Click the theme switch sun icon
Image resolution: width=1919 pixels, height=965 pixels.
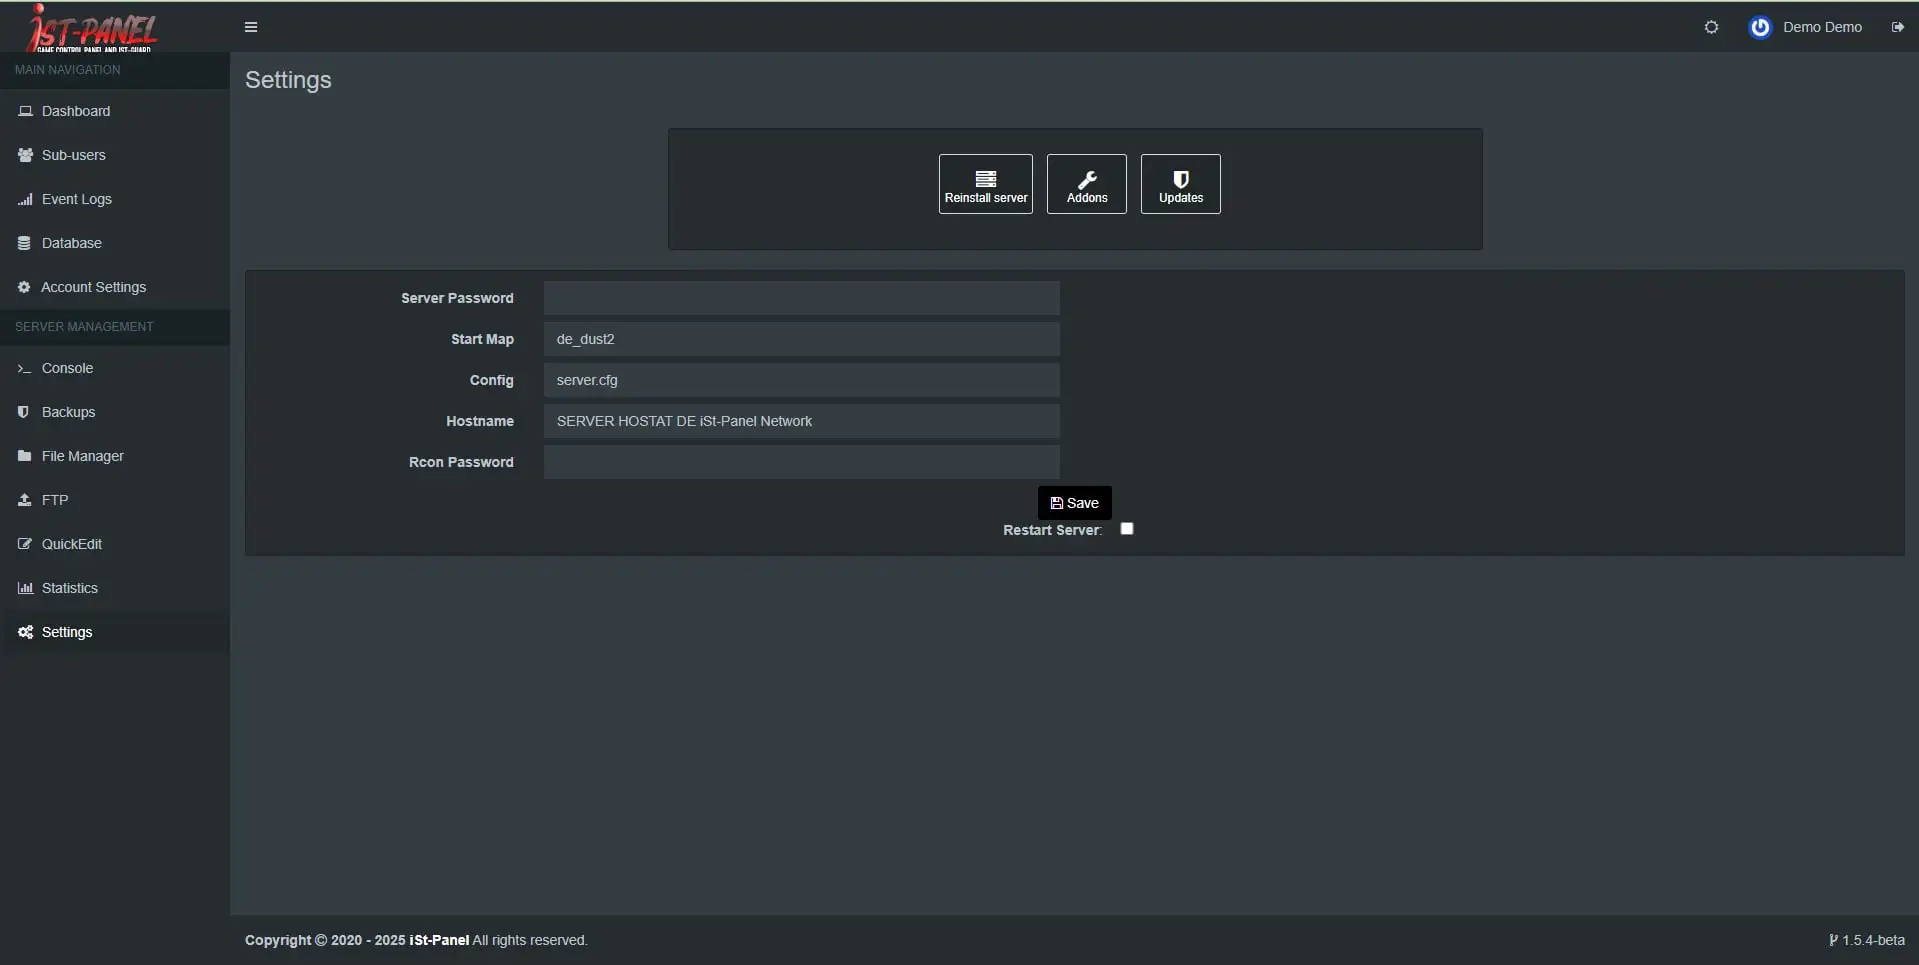pos(1711,27)
